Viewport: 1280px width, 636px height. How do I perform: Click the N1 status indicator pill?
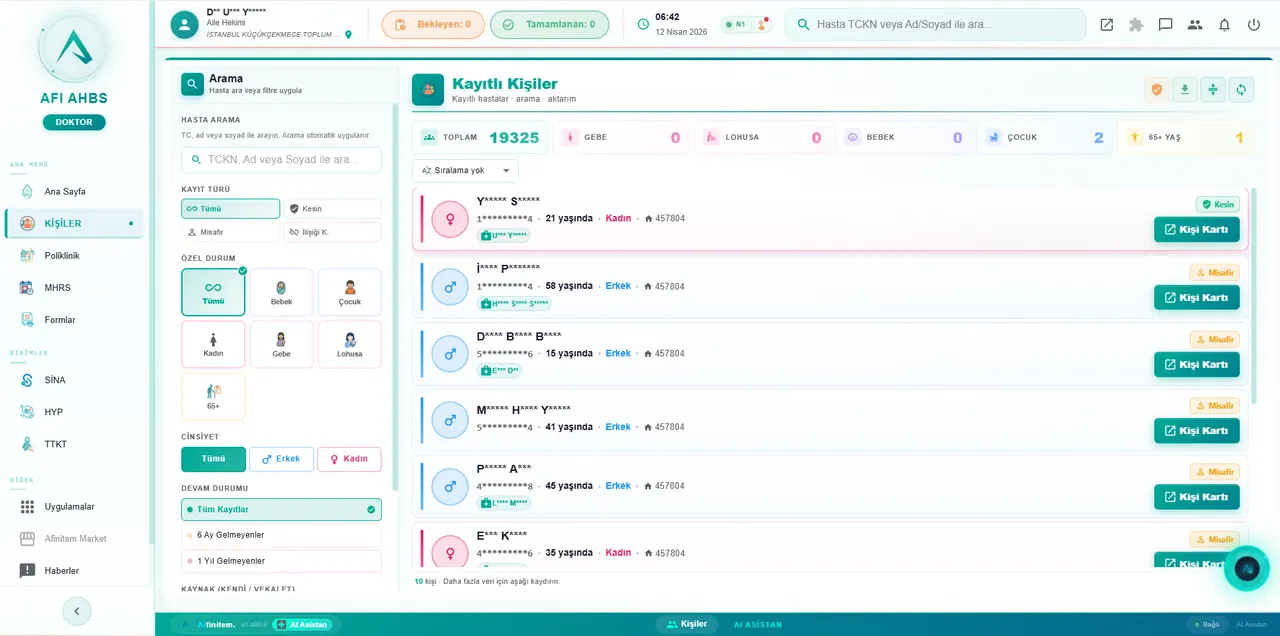click(746, 24)
